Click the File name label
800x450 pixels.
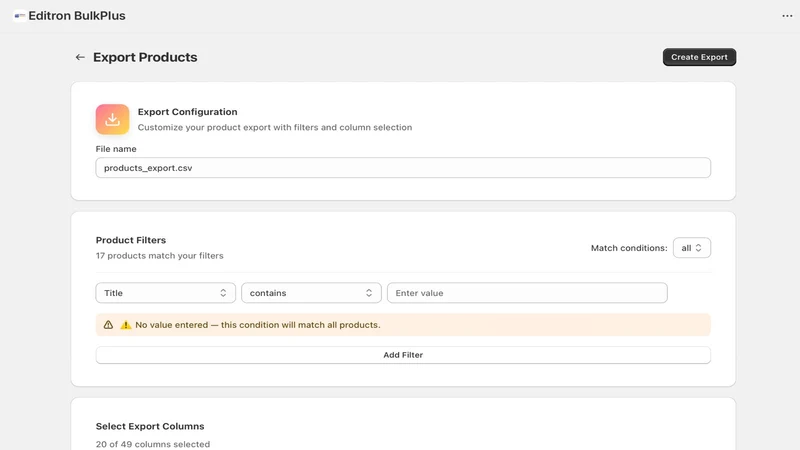click(x=116, y=149)
